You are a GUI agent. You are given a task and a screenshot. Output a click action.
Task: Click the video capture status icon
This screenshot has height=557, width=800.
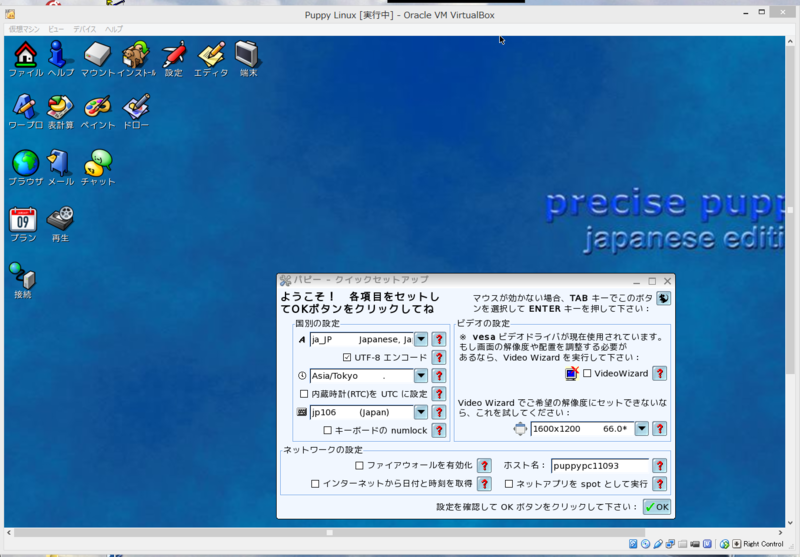pyautogui.click(x=695, y=544)
